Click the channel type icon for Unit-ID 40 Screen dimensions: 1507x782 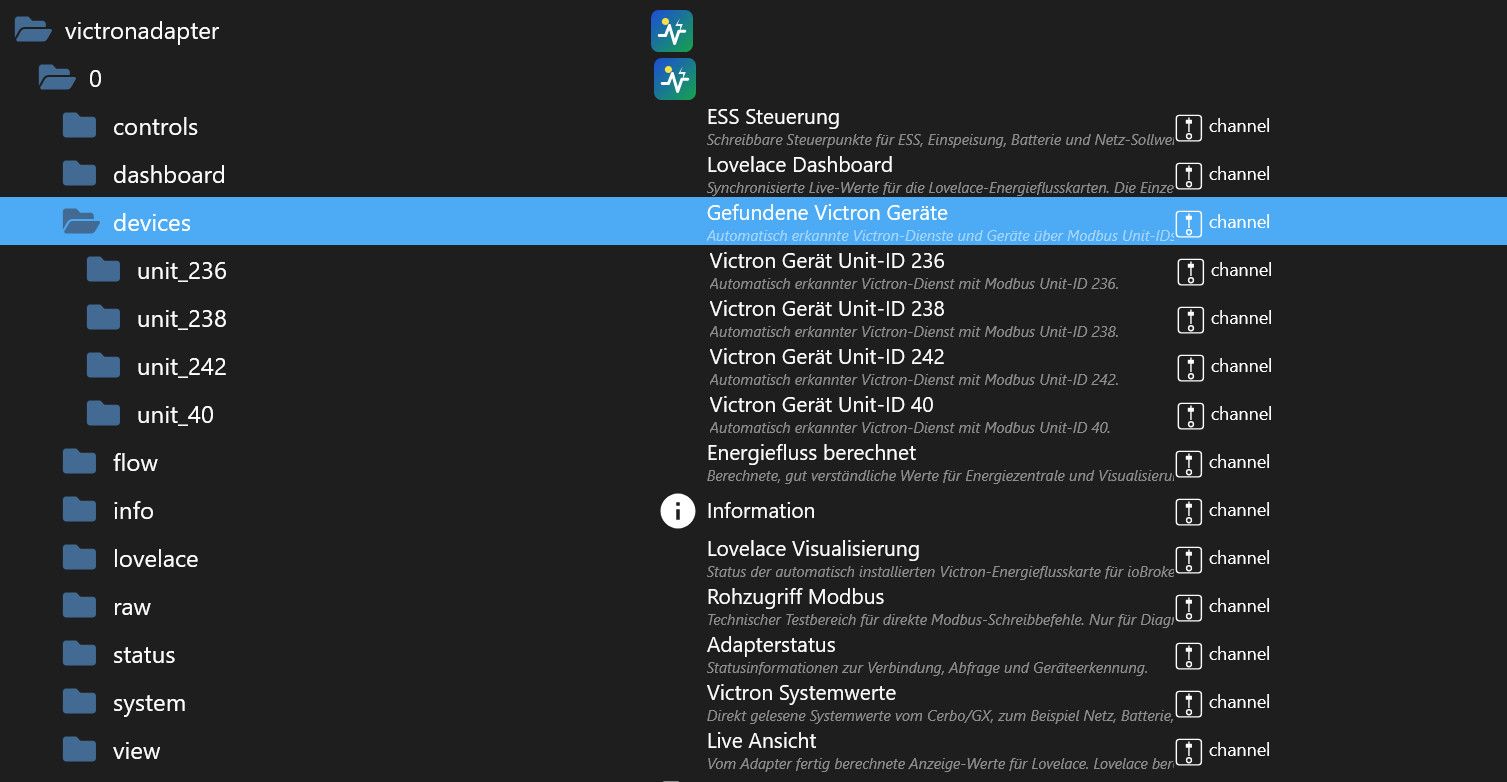coord(1190,415)
